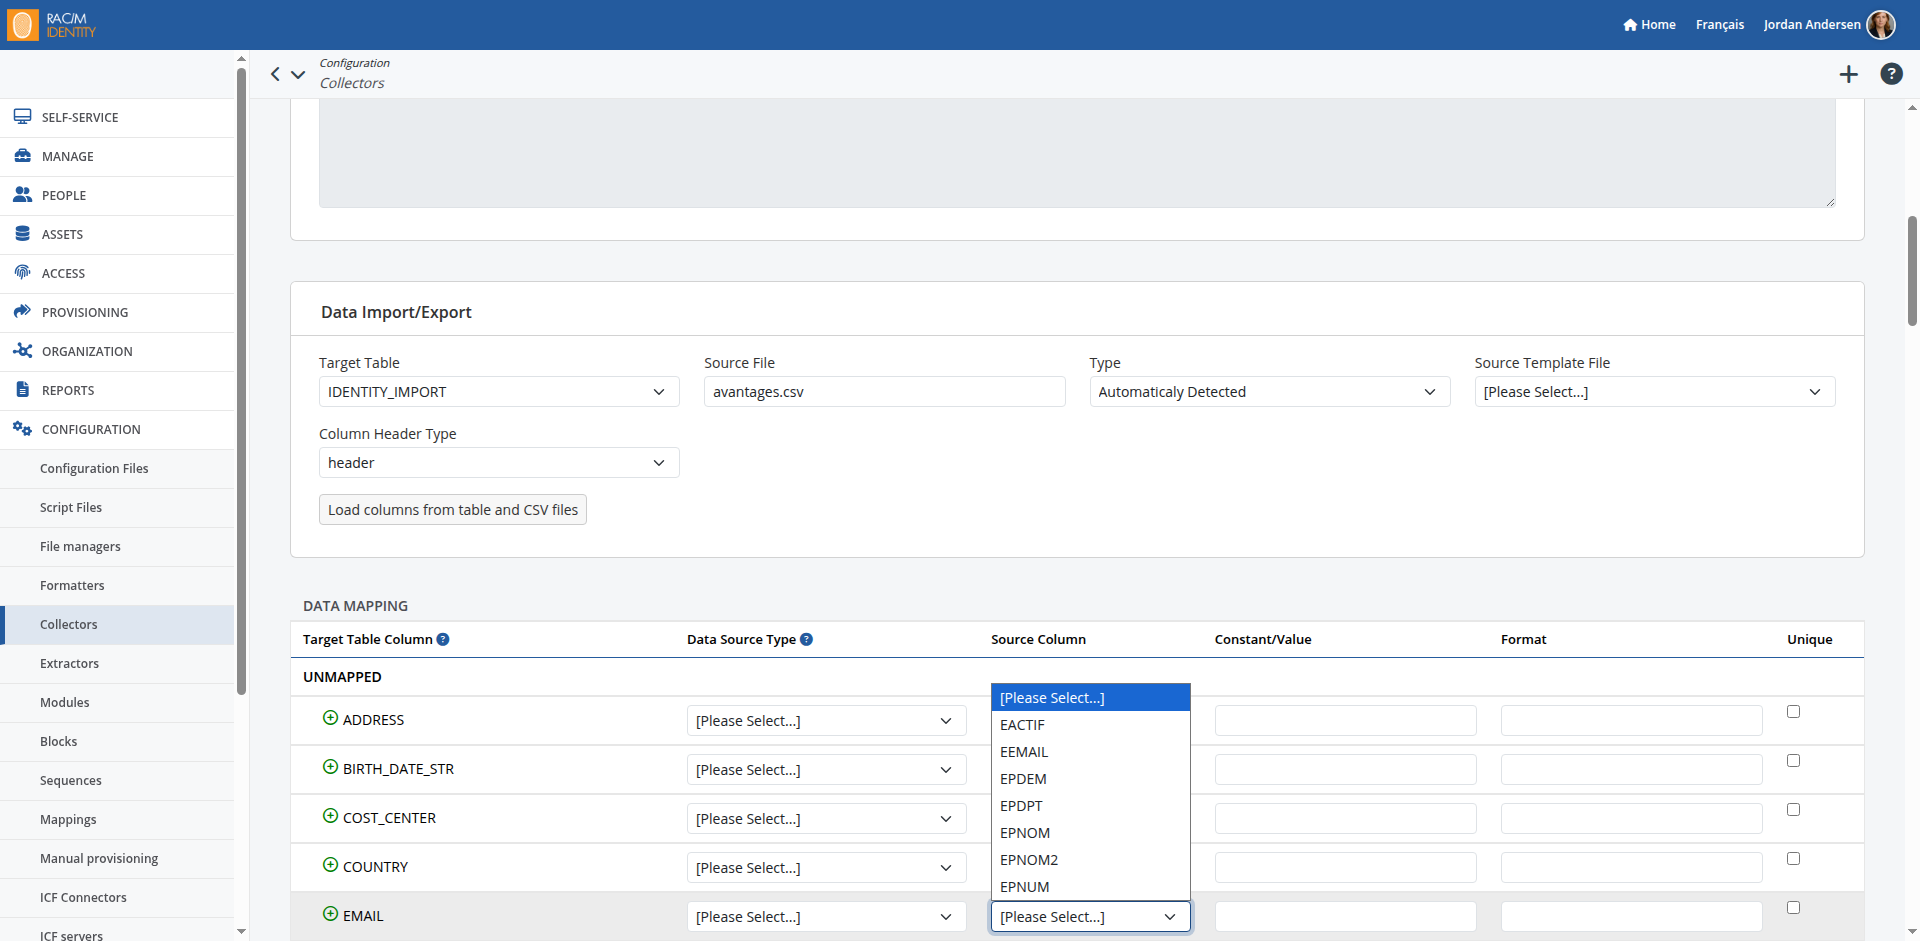The width and height of the screenshot is (1920, 941).
Task: Click green plus icon next to ADDRESS
Action: coord(330,718)
